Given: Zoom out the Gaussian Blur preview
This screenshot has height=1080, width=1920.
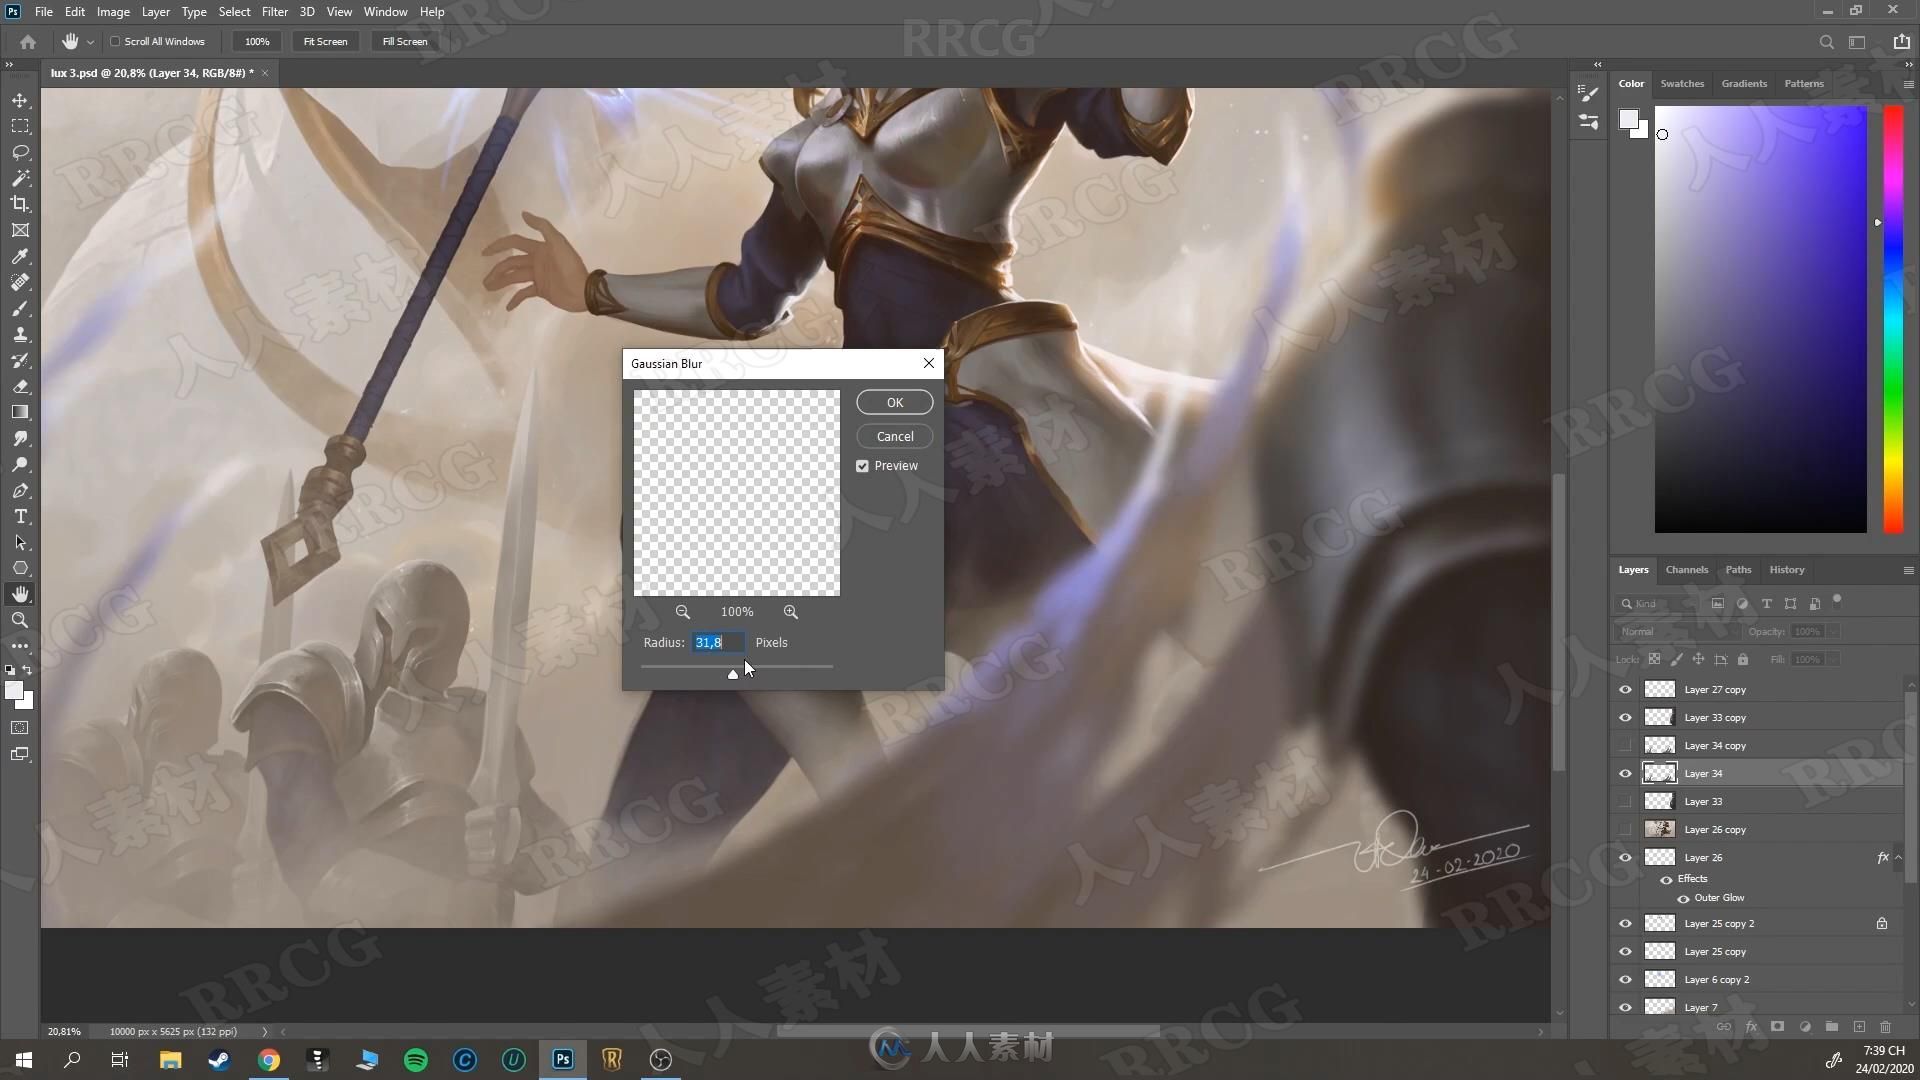Looking at the screenshot, I should (x=682, y=611).
